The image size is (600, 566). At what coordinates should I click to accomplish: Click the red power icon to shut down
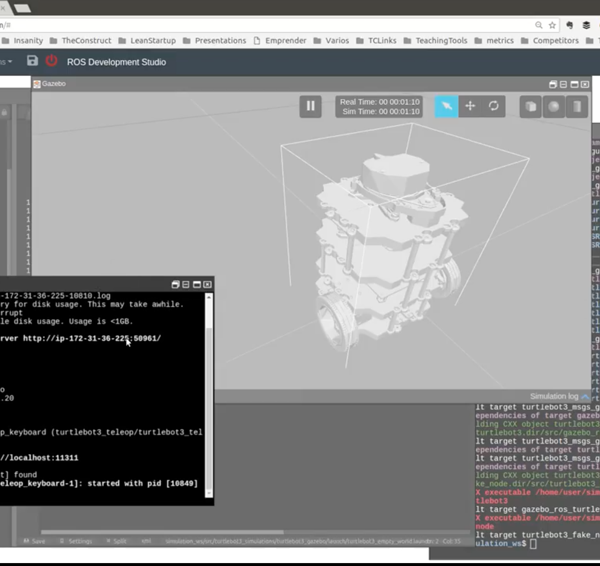pyautogui.click(x=51, y=61)
